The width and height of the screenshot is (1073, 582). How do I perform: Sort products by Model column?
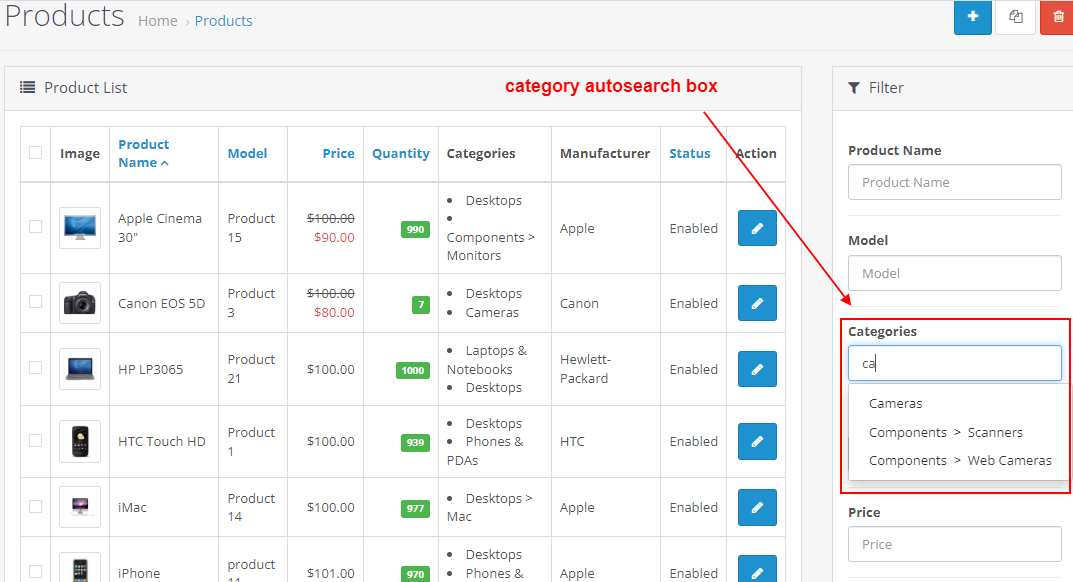pyautogui.click(x=246, y=153)
